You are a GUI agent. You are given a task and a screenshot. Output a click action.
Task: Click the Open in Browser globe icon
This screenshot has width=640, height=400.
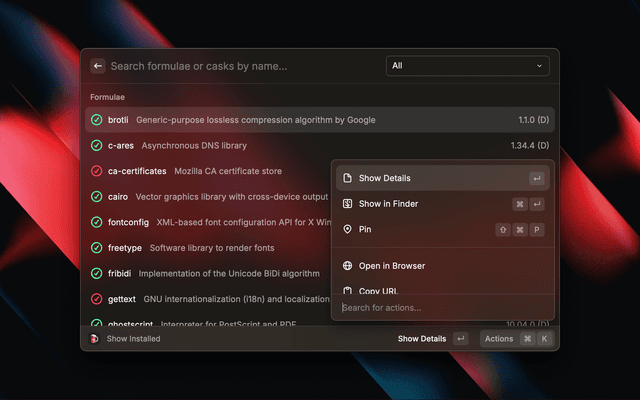pos(347,266)
